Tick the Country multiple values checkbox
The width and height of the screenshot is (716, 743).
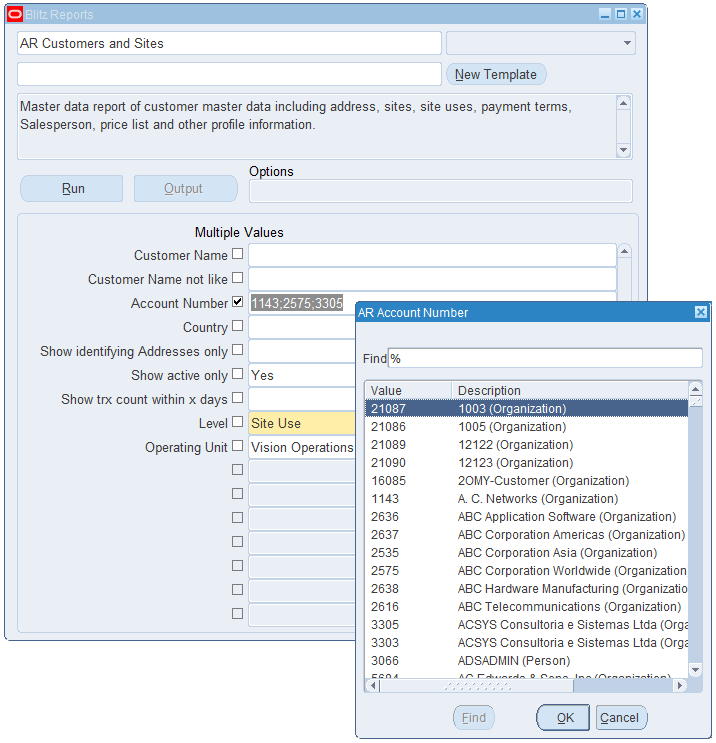237,326
